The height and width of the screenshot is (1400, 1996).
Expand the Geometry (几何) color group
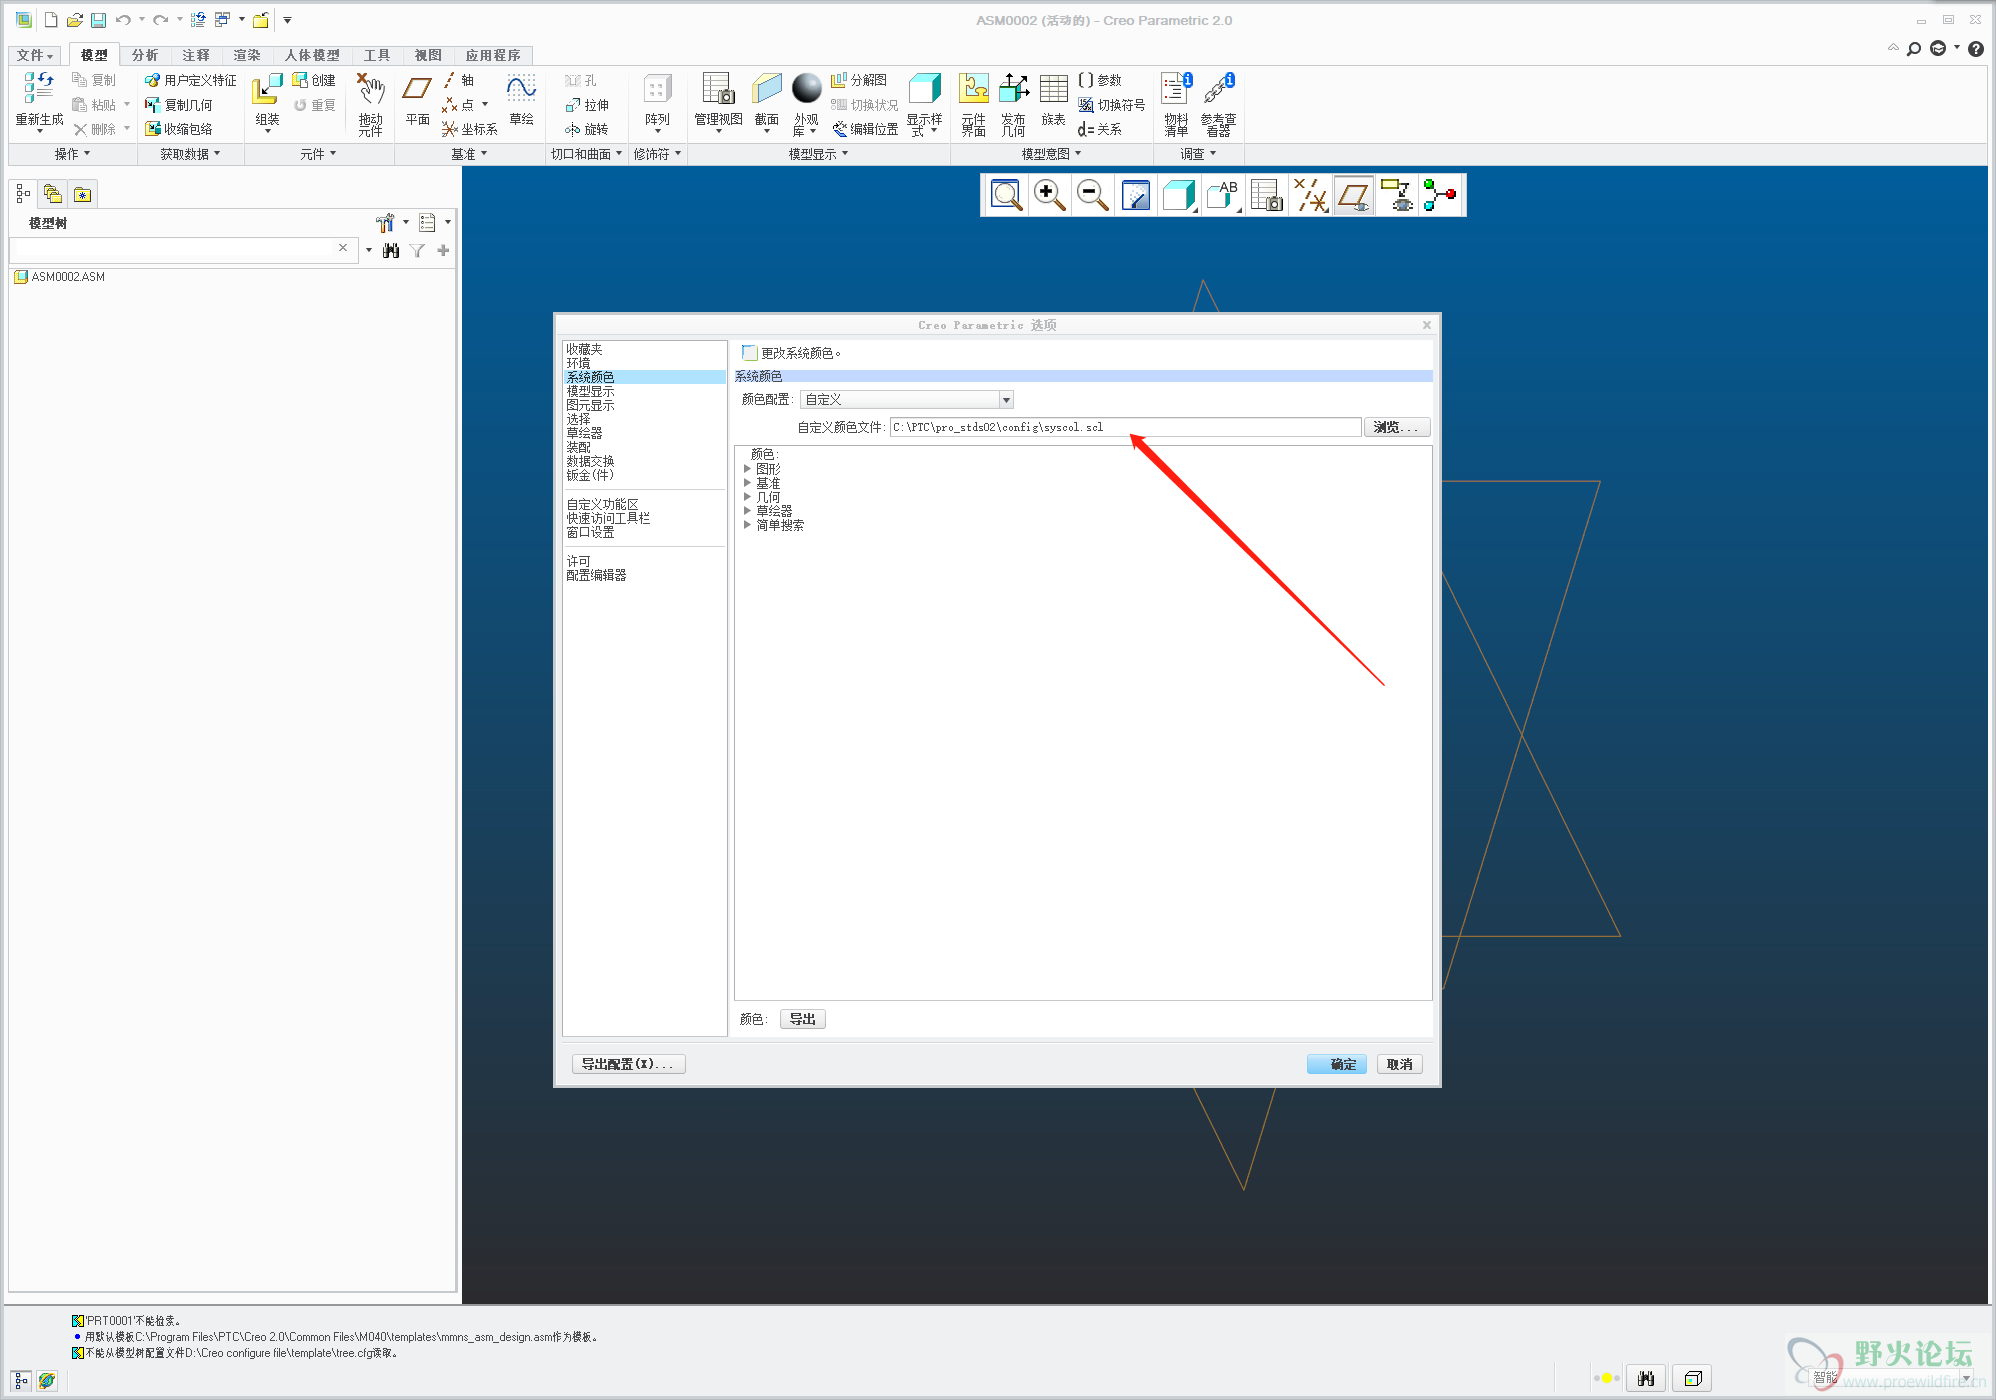coord(747,496)
